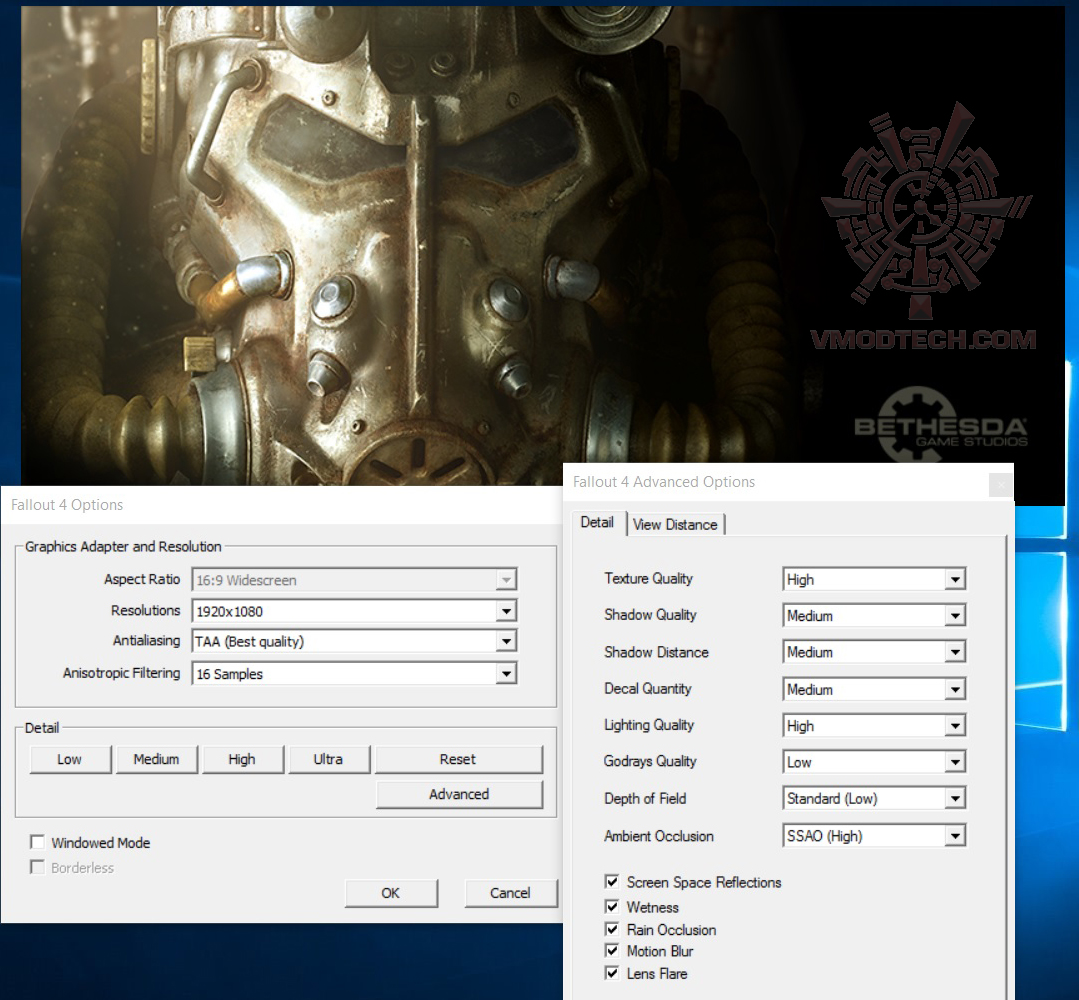Tick the Borderless checkbox
The image size is (1079, 1000).
coord(37,867)
